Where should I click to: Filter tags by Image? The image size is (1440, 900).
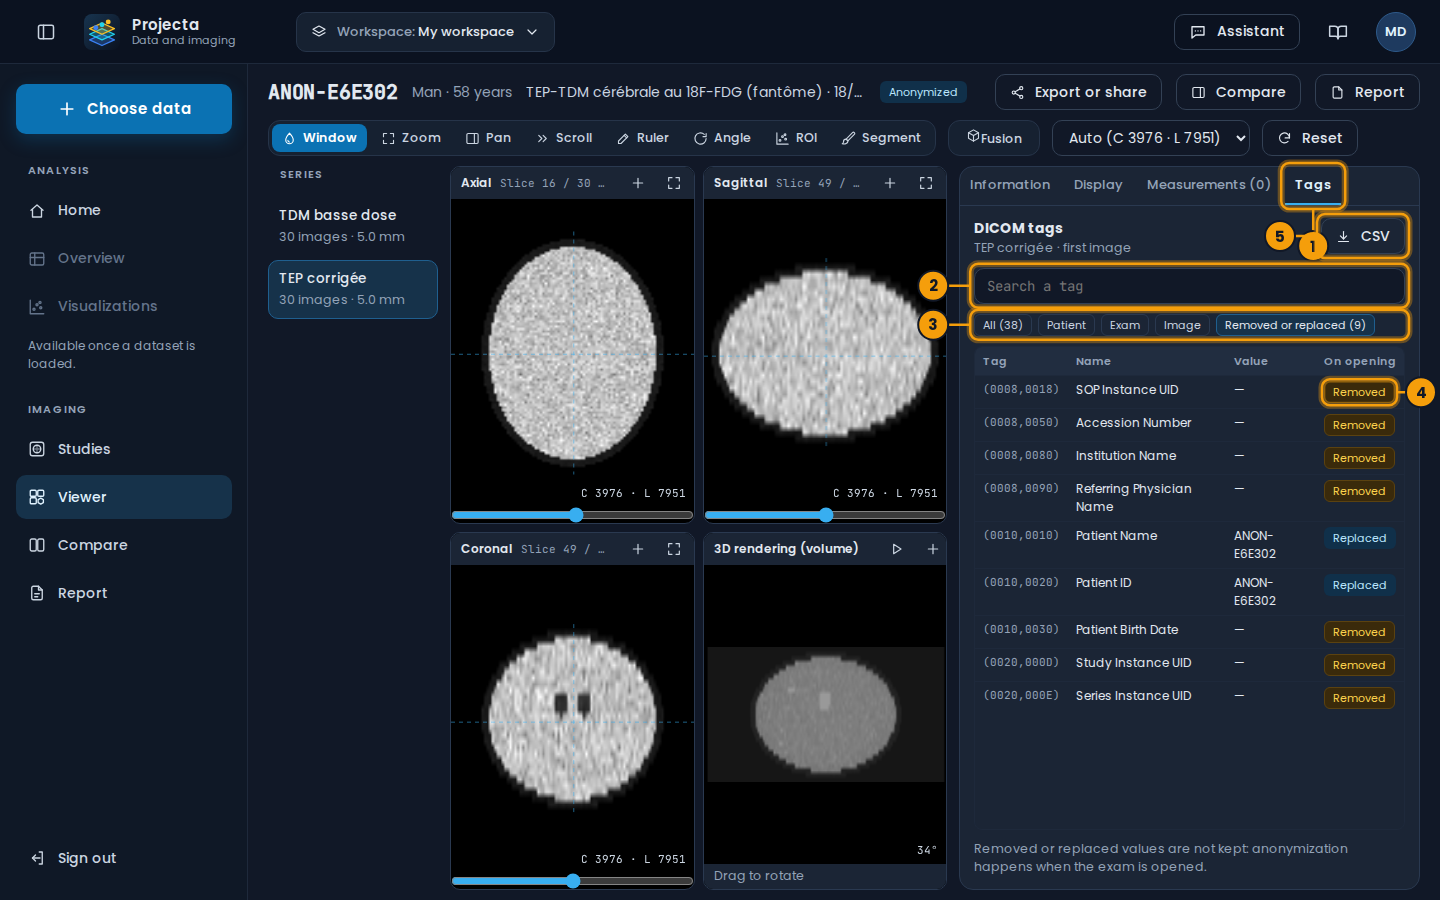(1182, 325)
